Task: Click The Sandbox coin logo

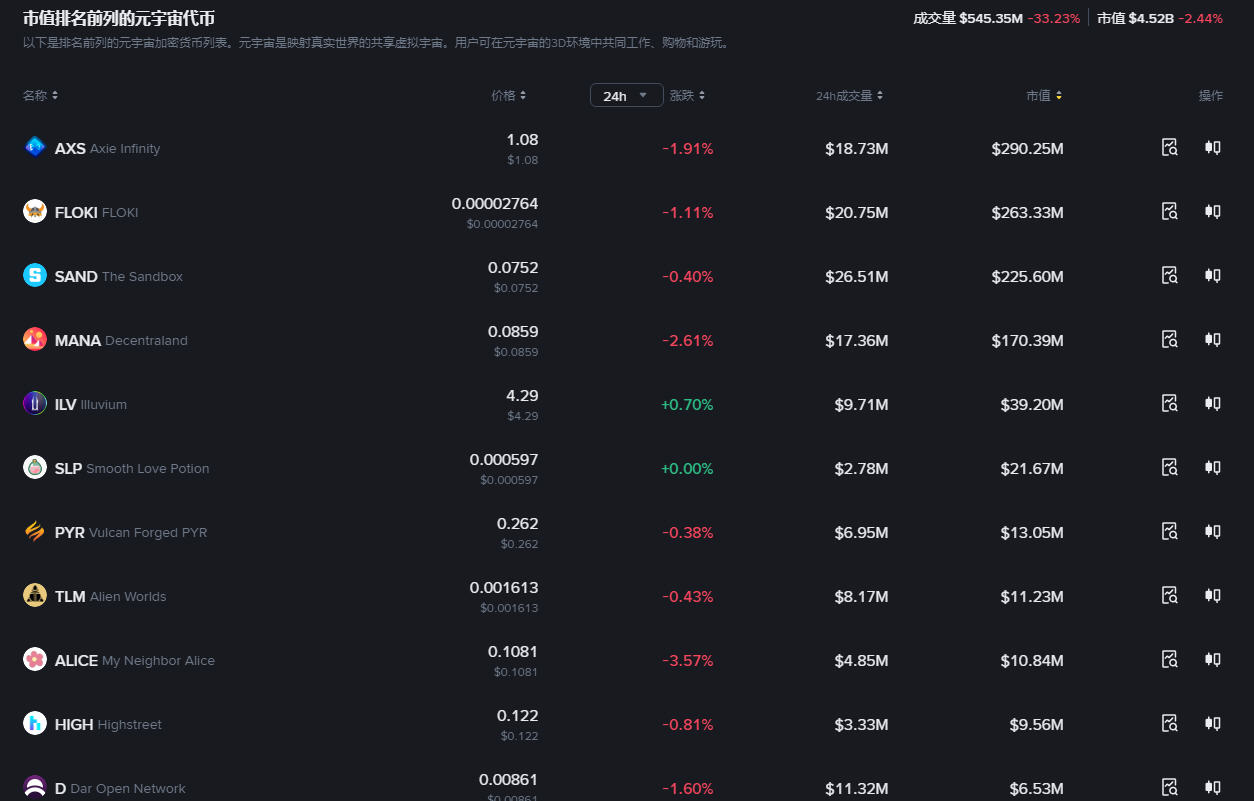Action: point(35,275)
